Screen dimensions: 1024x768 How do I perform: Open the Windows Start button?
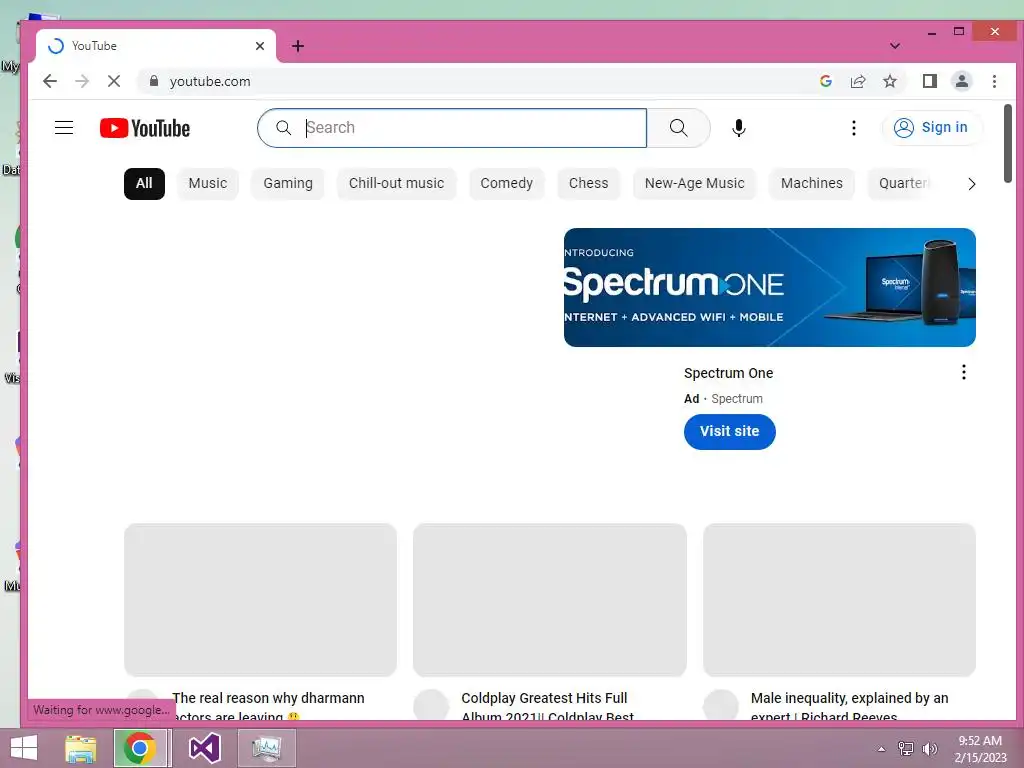24,748
